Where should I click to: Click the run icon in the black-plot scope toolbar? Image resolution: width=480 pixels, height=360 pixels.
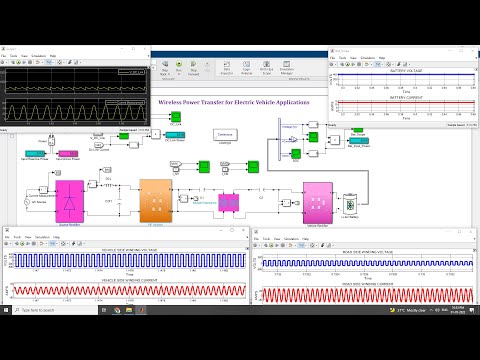19,62
